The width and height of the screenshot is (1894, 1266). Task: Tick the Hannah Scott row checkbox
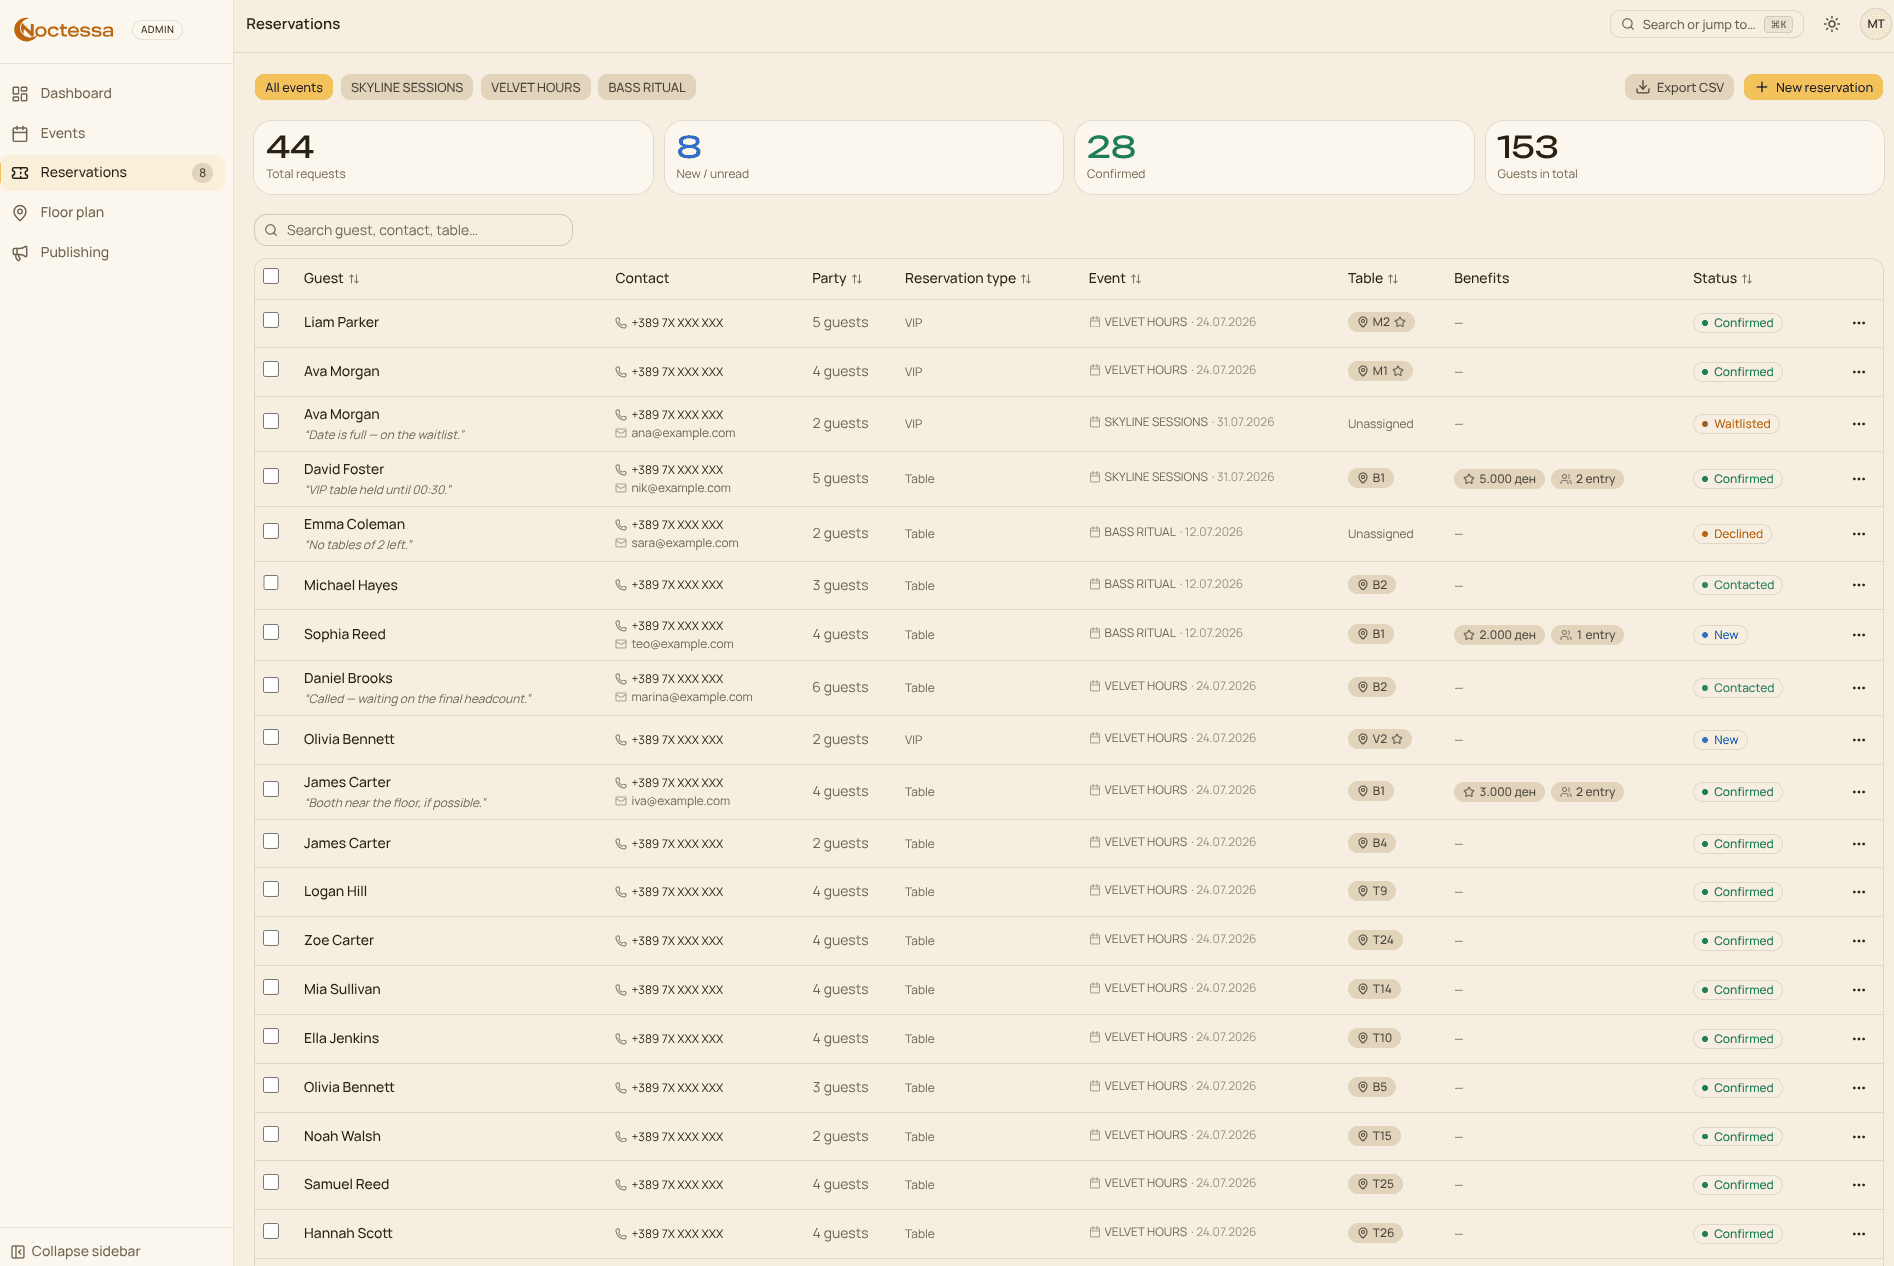pyautogui.click(x=271, y=1231)
